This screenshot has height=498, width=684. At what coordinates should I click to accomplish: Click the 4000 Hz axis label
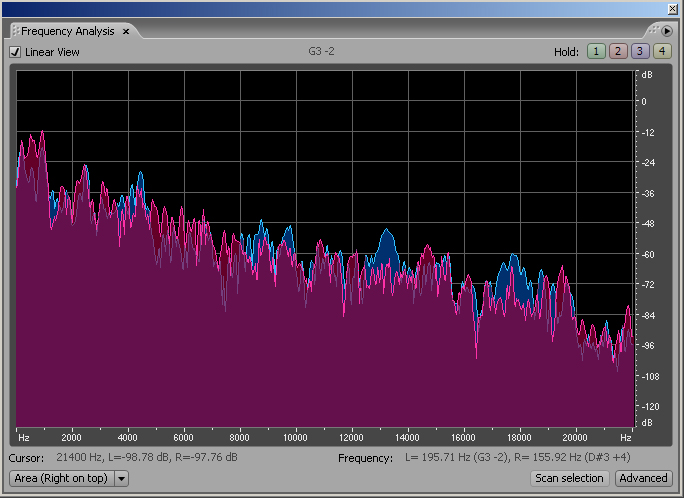pos(127,437)
